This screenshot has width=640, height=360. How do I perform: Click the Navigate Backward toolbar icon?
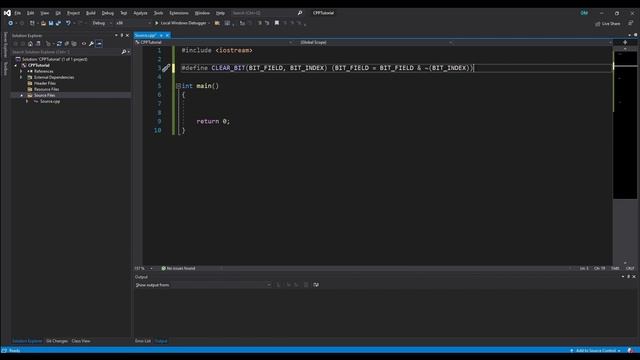[11, 23]
